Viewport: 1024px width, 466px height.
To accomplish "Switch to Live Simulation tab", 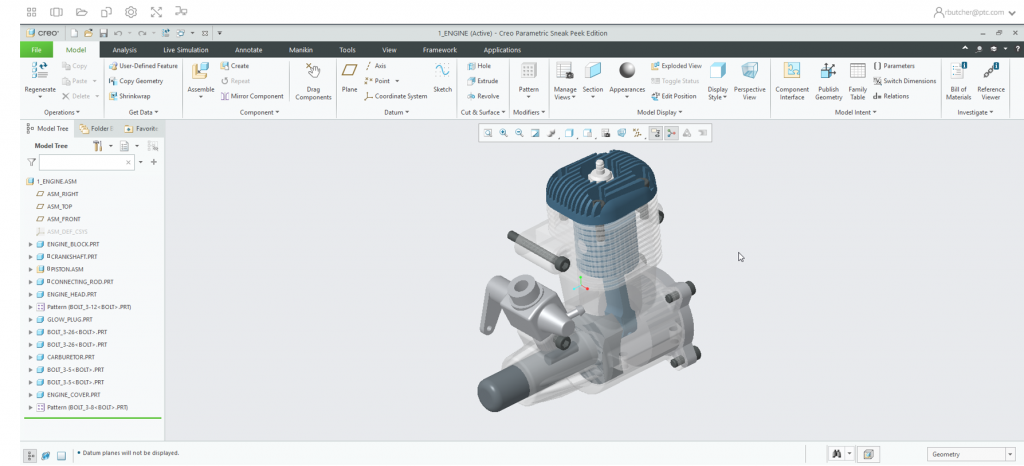I will (x=185, y=50).
